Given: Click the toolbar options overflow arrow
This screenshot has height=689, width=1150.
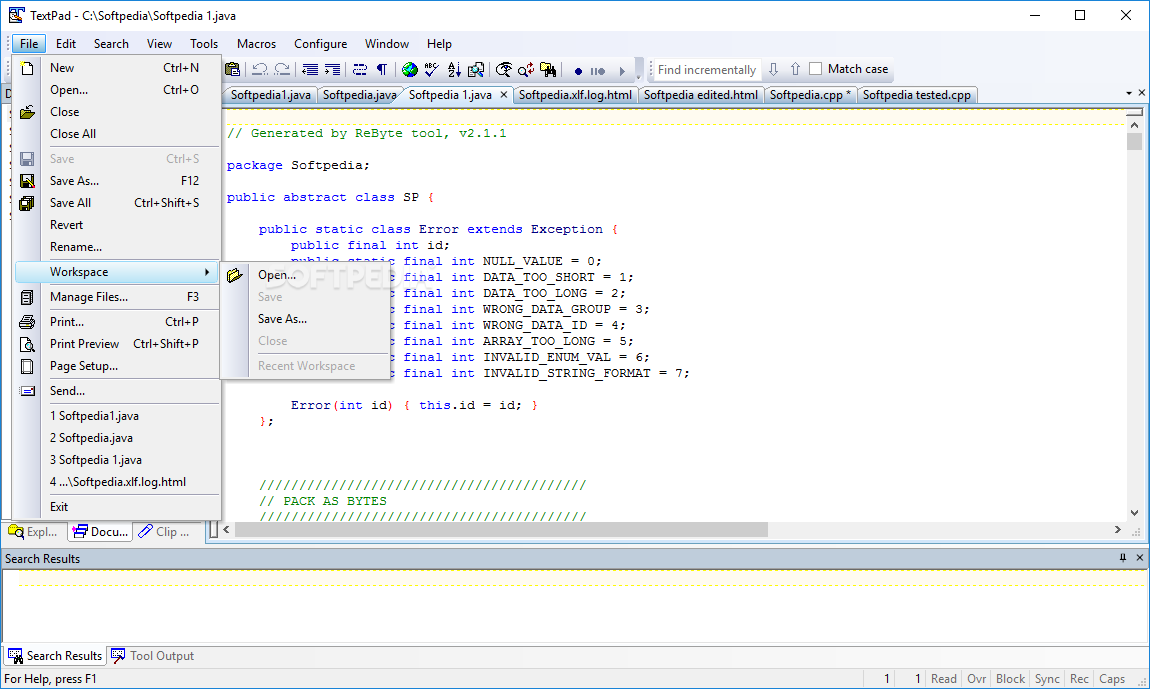Looking at the screenshot, I should [x=638, y=76].
